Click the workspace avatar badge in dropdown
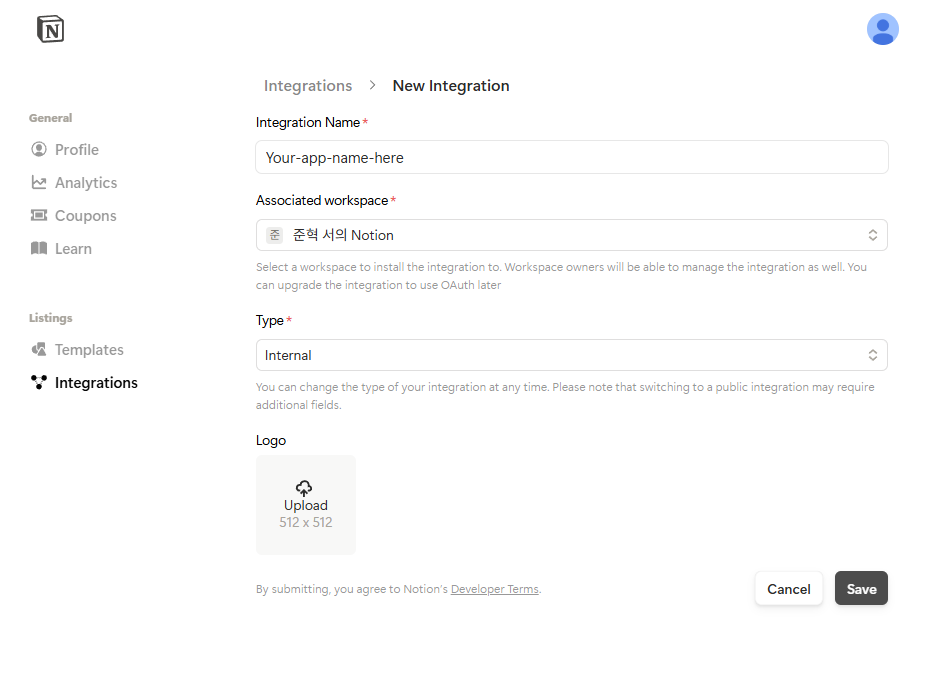The width and height of the screenshot is (933, 680). tap(274, 235)
